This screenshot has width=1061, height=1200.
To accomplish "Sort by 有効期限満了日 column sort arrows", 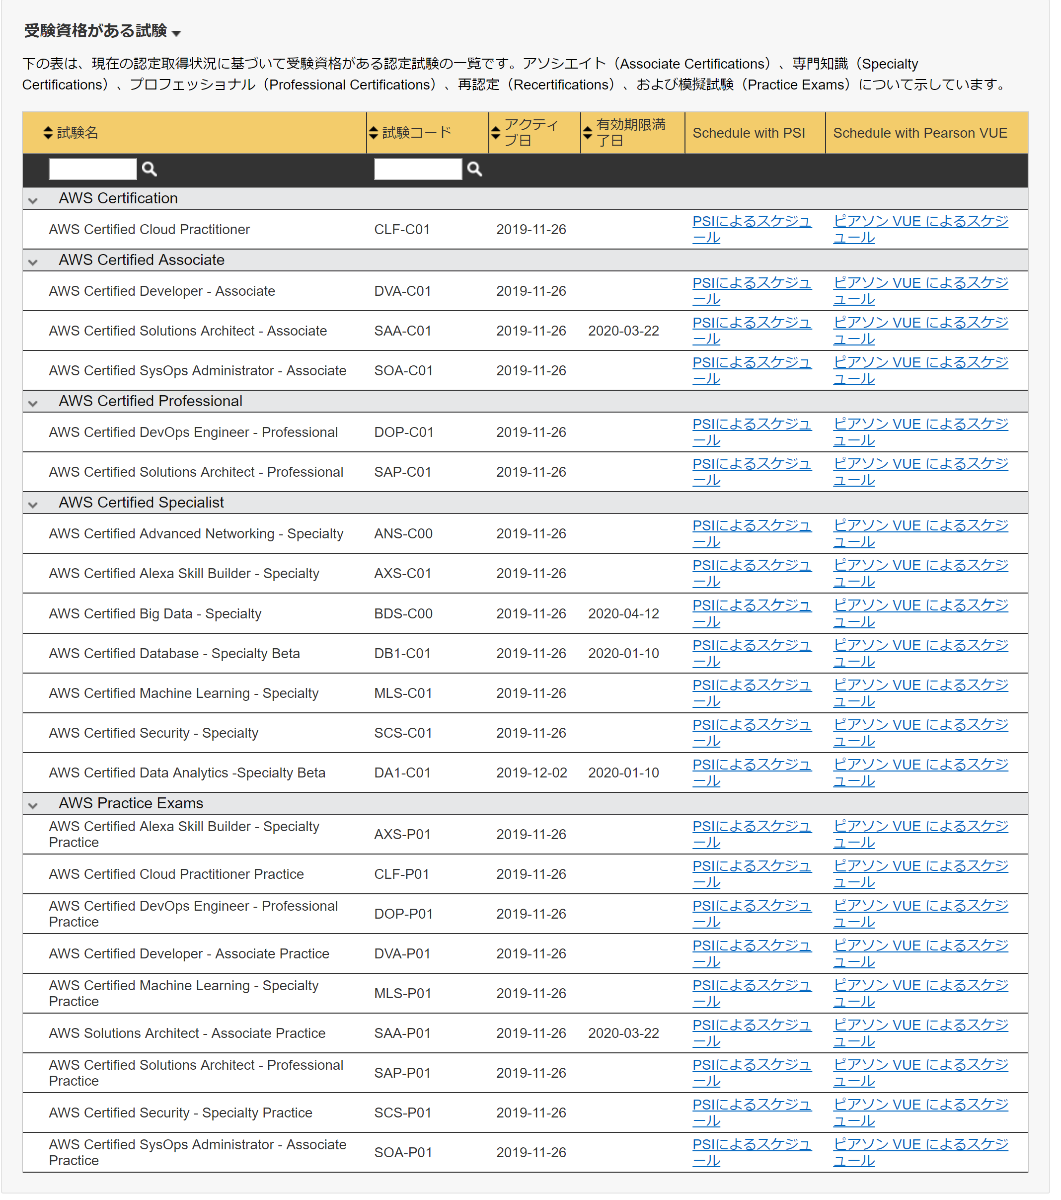I will [x=587, y=133].
